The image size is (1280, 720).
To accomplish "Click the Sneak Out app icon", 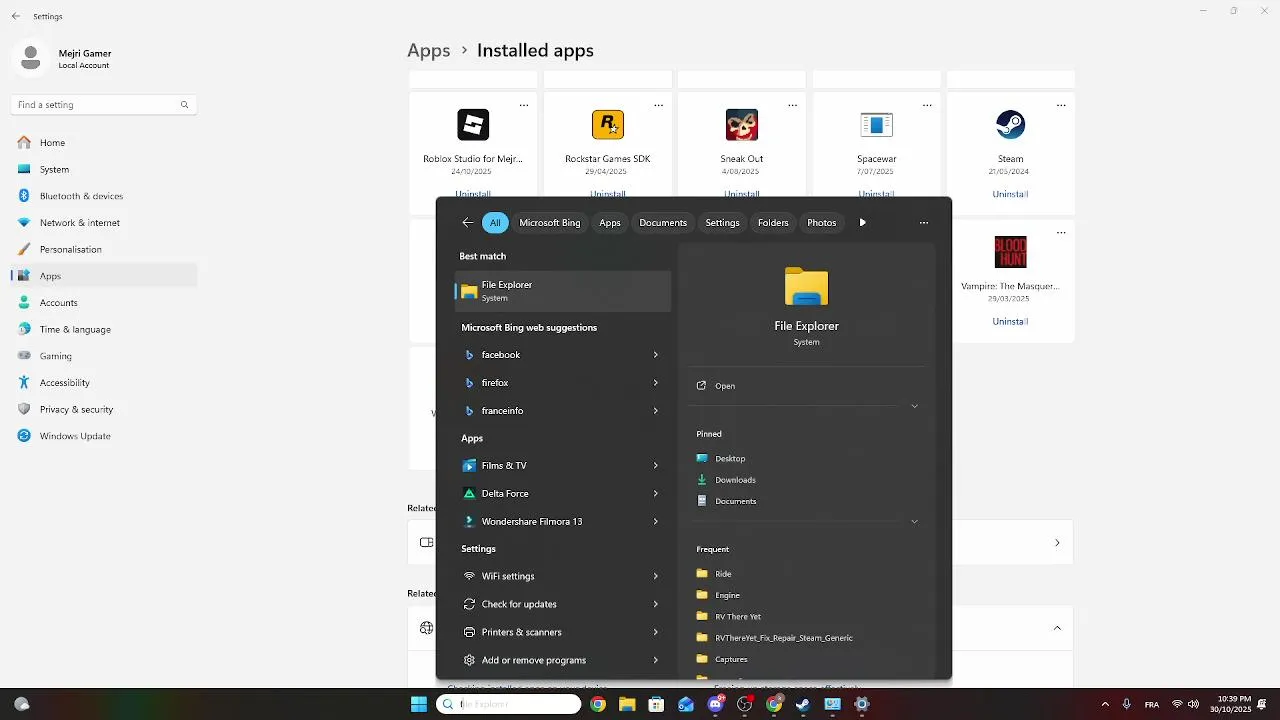I will [742, 125].
